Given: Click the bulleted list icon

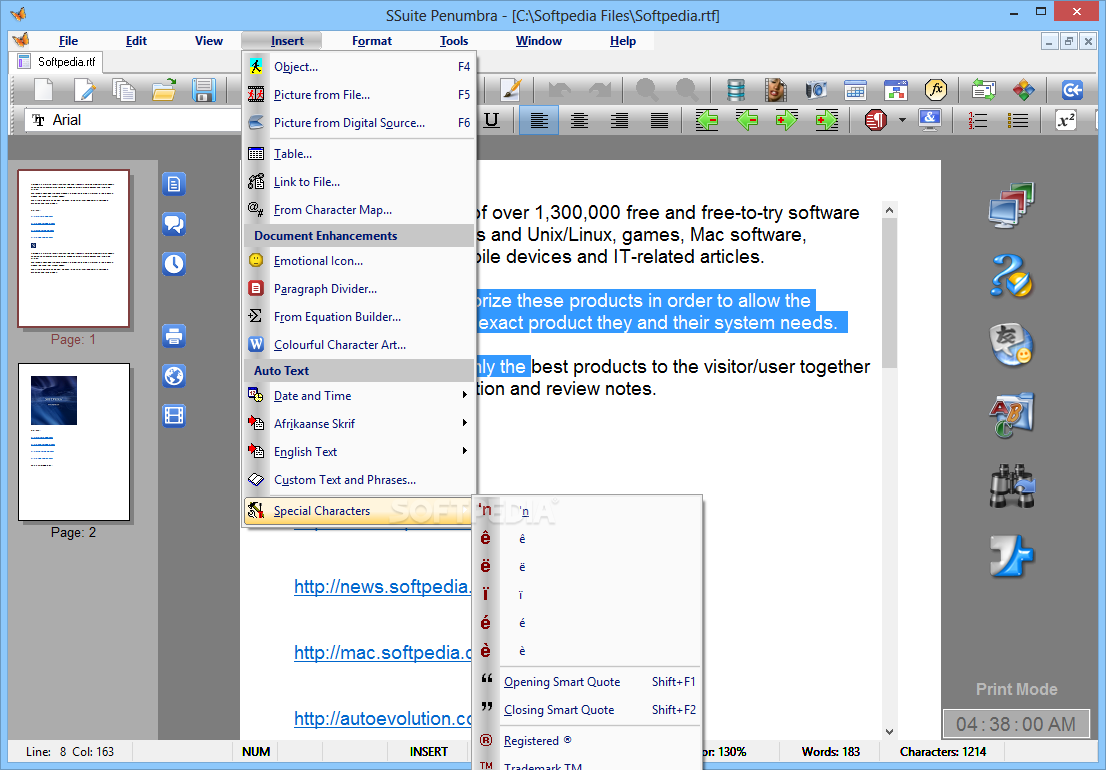Looking at the screenshot, I should 1018,121.
